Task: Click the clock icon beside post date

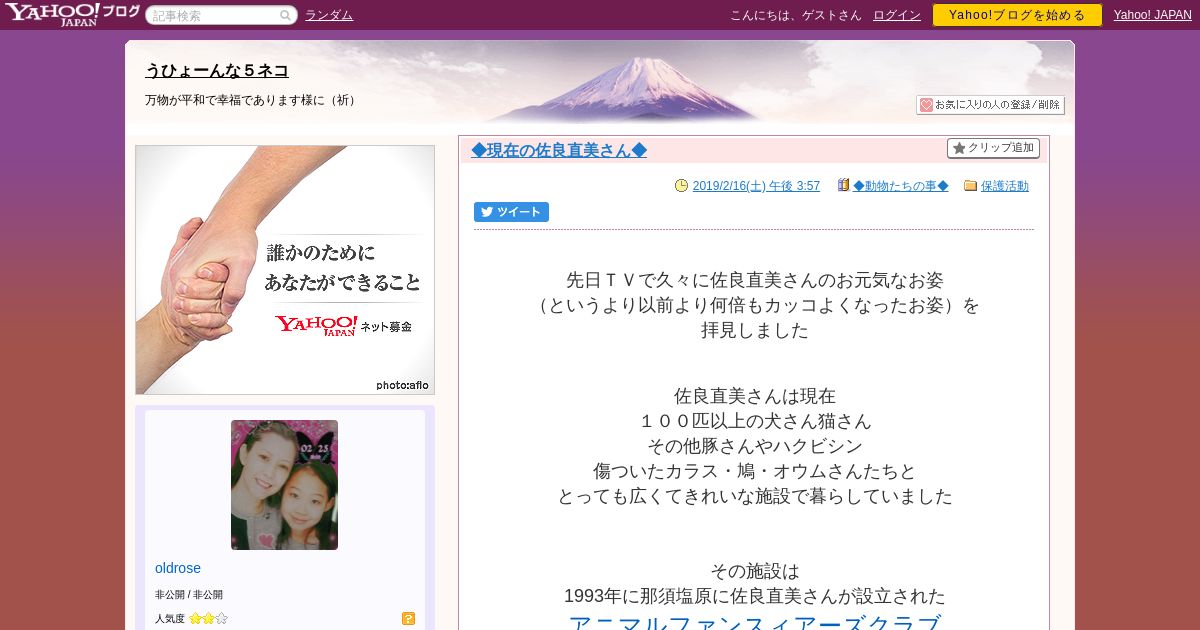Action: click(x=682, y=185)
